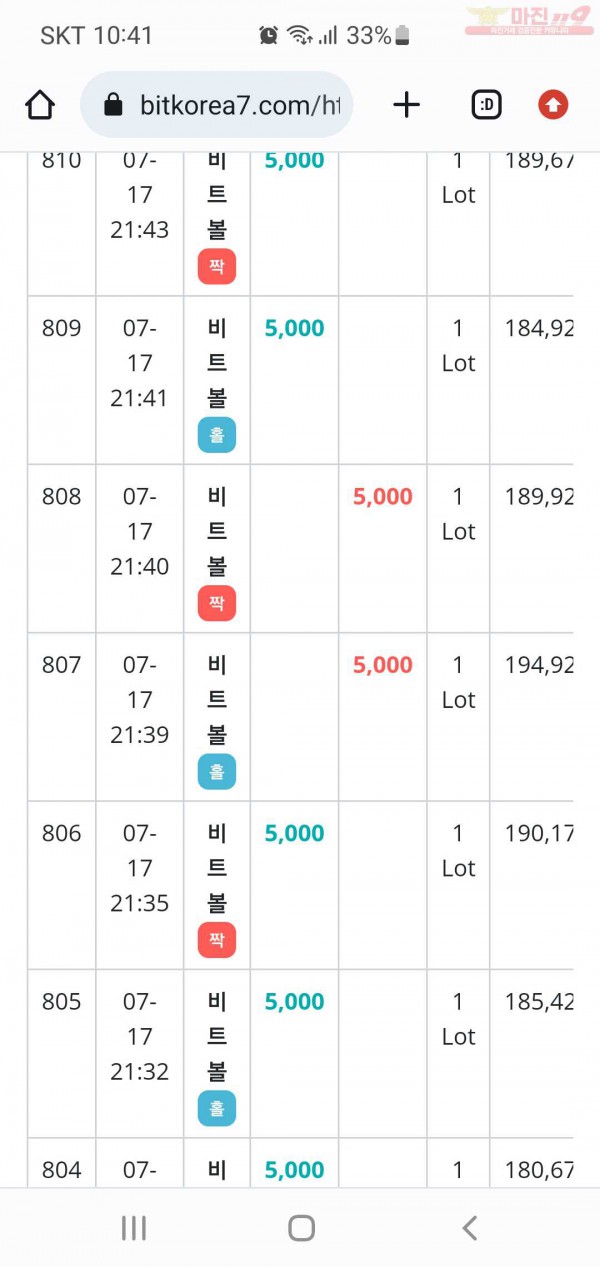Click the red 5,000 amount in row 807
The image size is (600, 1267).
click(383, 665)
